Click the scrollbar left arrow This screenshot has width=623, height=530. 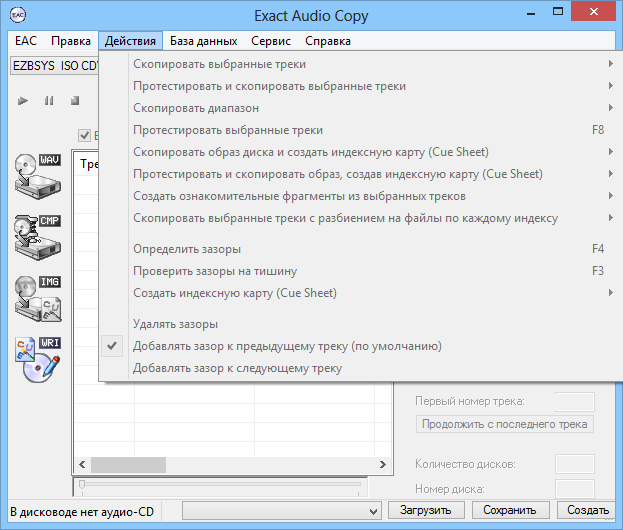tap(82, 464)
